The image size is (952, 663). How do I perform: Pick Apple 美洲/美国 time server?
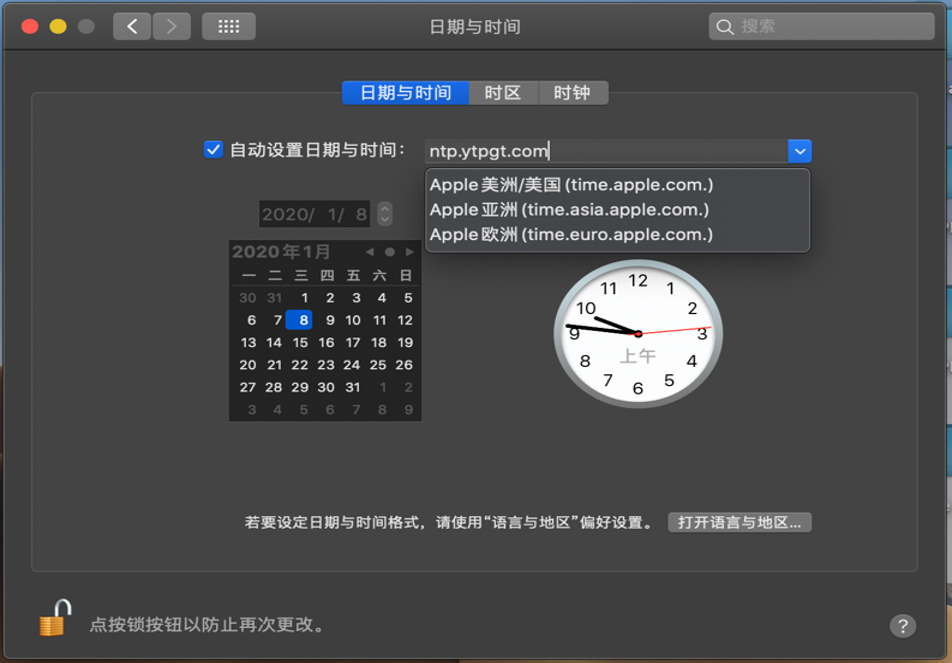point(571,185)
